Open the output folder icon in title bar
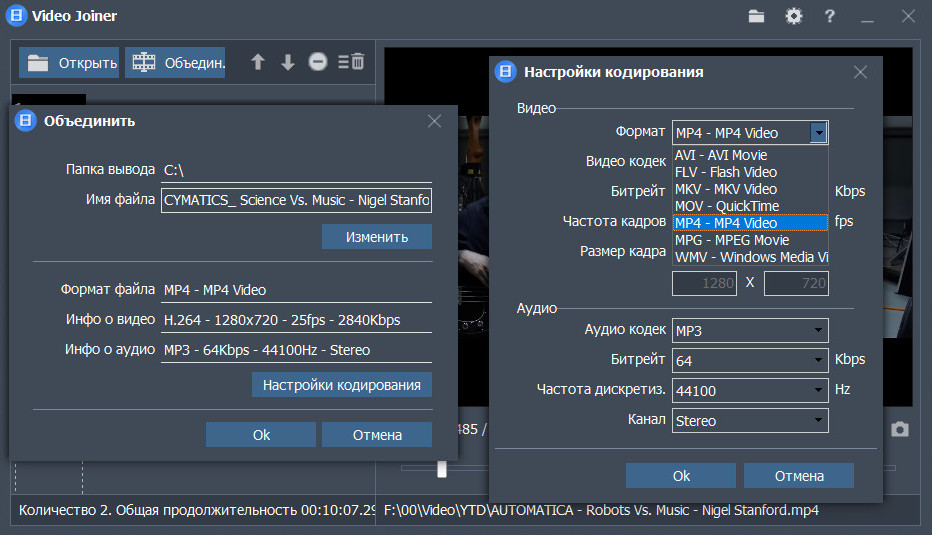 (757, 16)
